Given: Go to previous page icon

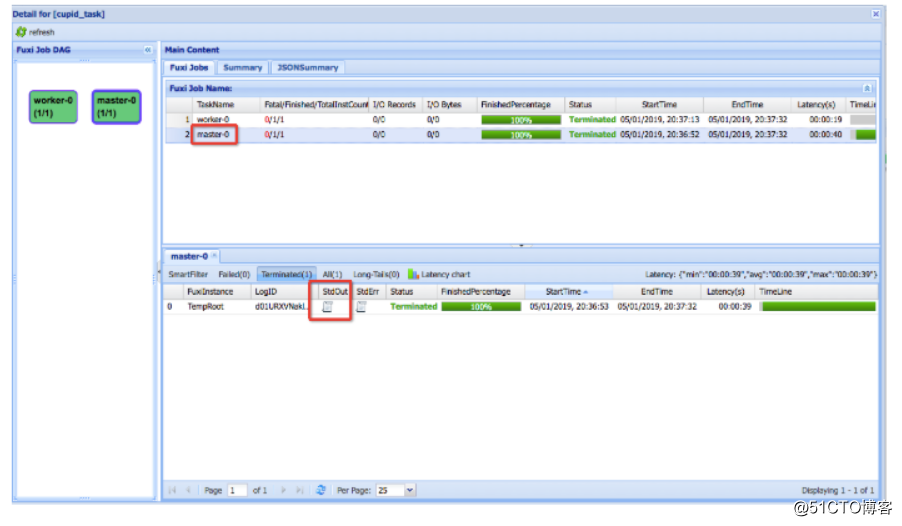Looking at the screenshot, I should coord(188,490).
